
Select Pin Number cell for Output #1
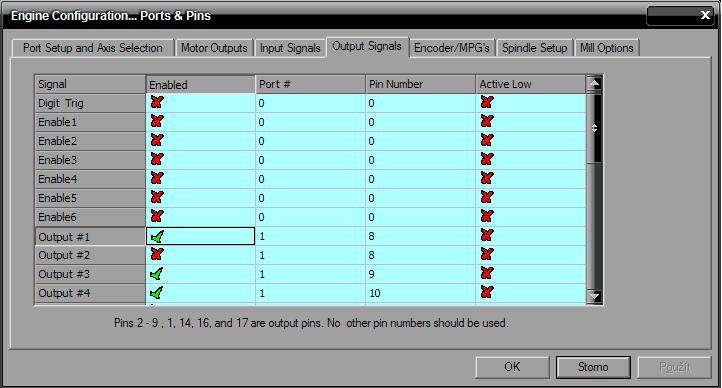point(420,236)
